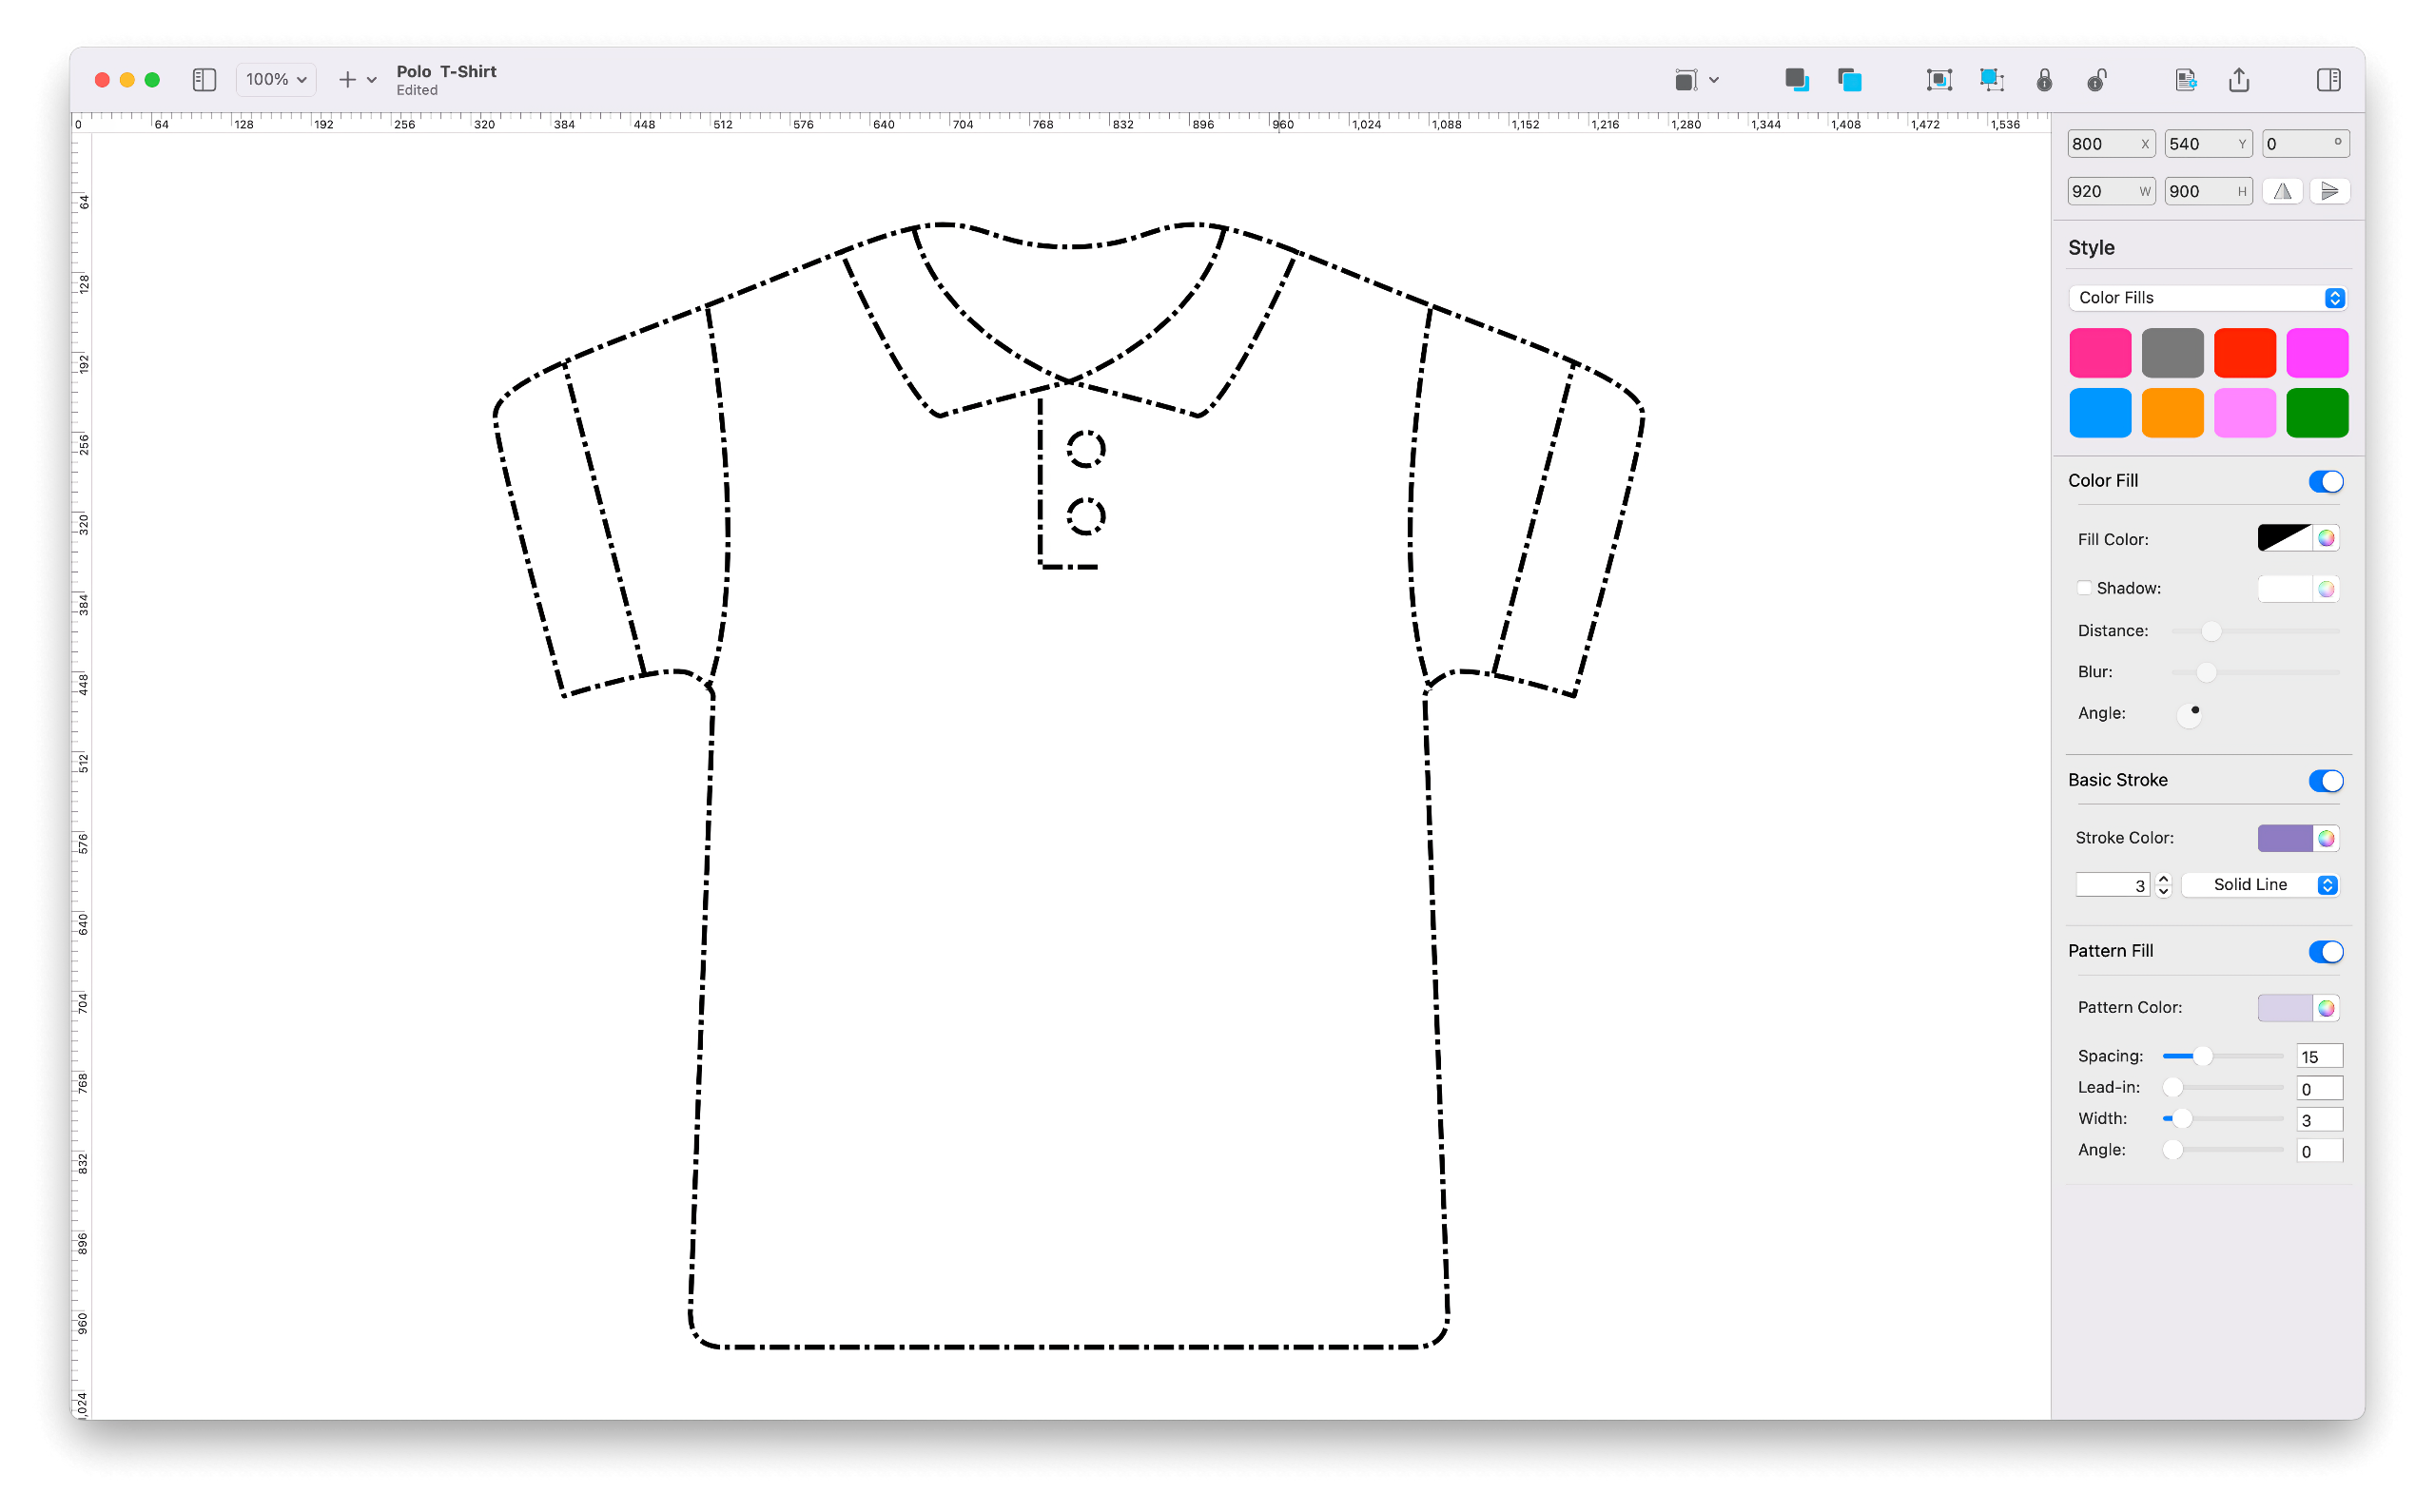Click the rotation angle field showing 0

pyautogui.click(x=2306, y=144)
